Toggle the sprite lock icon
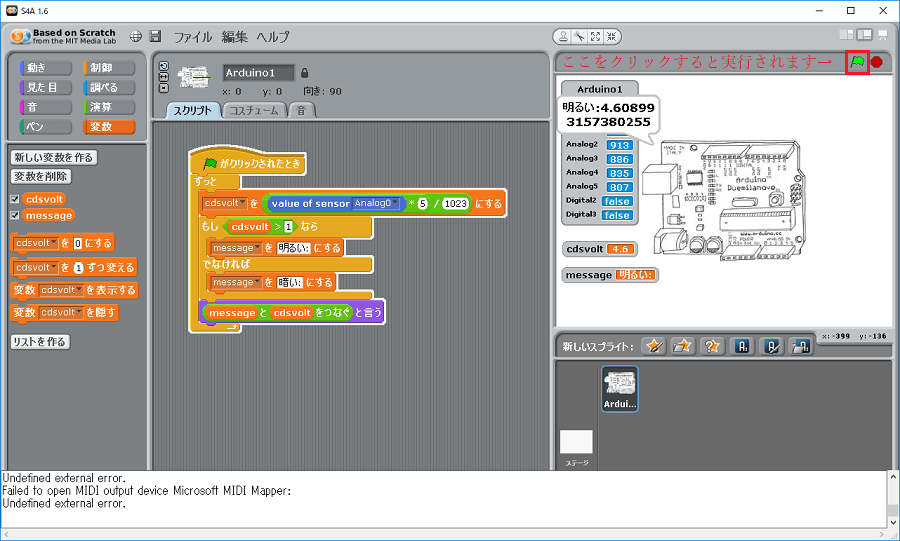 click(305, 73)
